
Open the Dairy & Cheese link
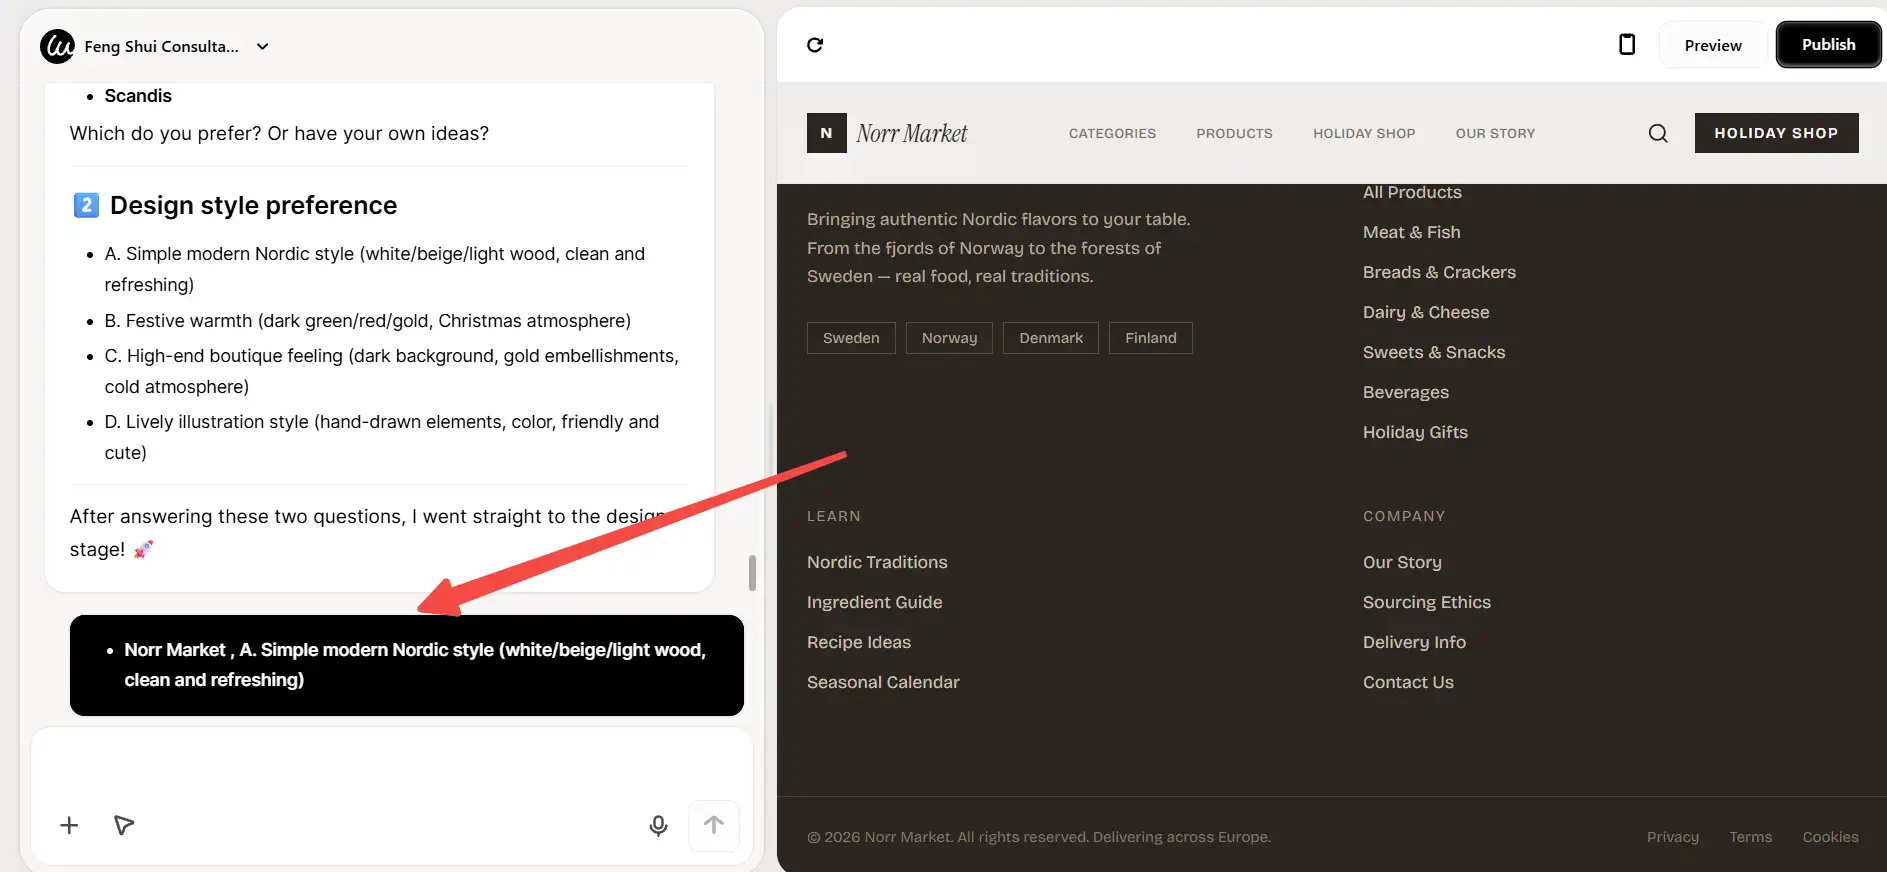(1425, 312)
